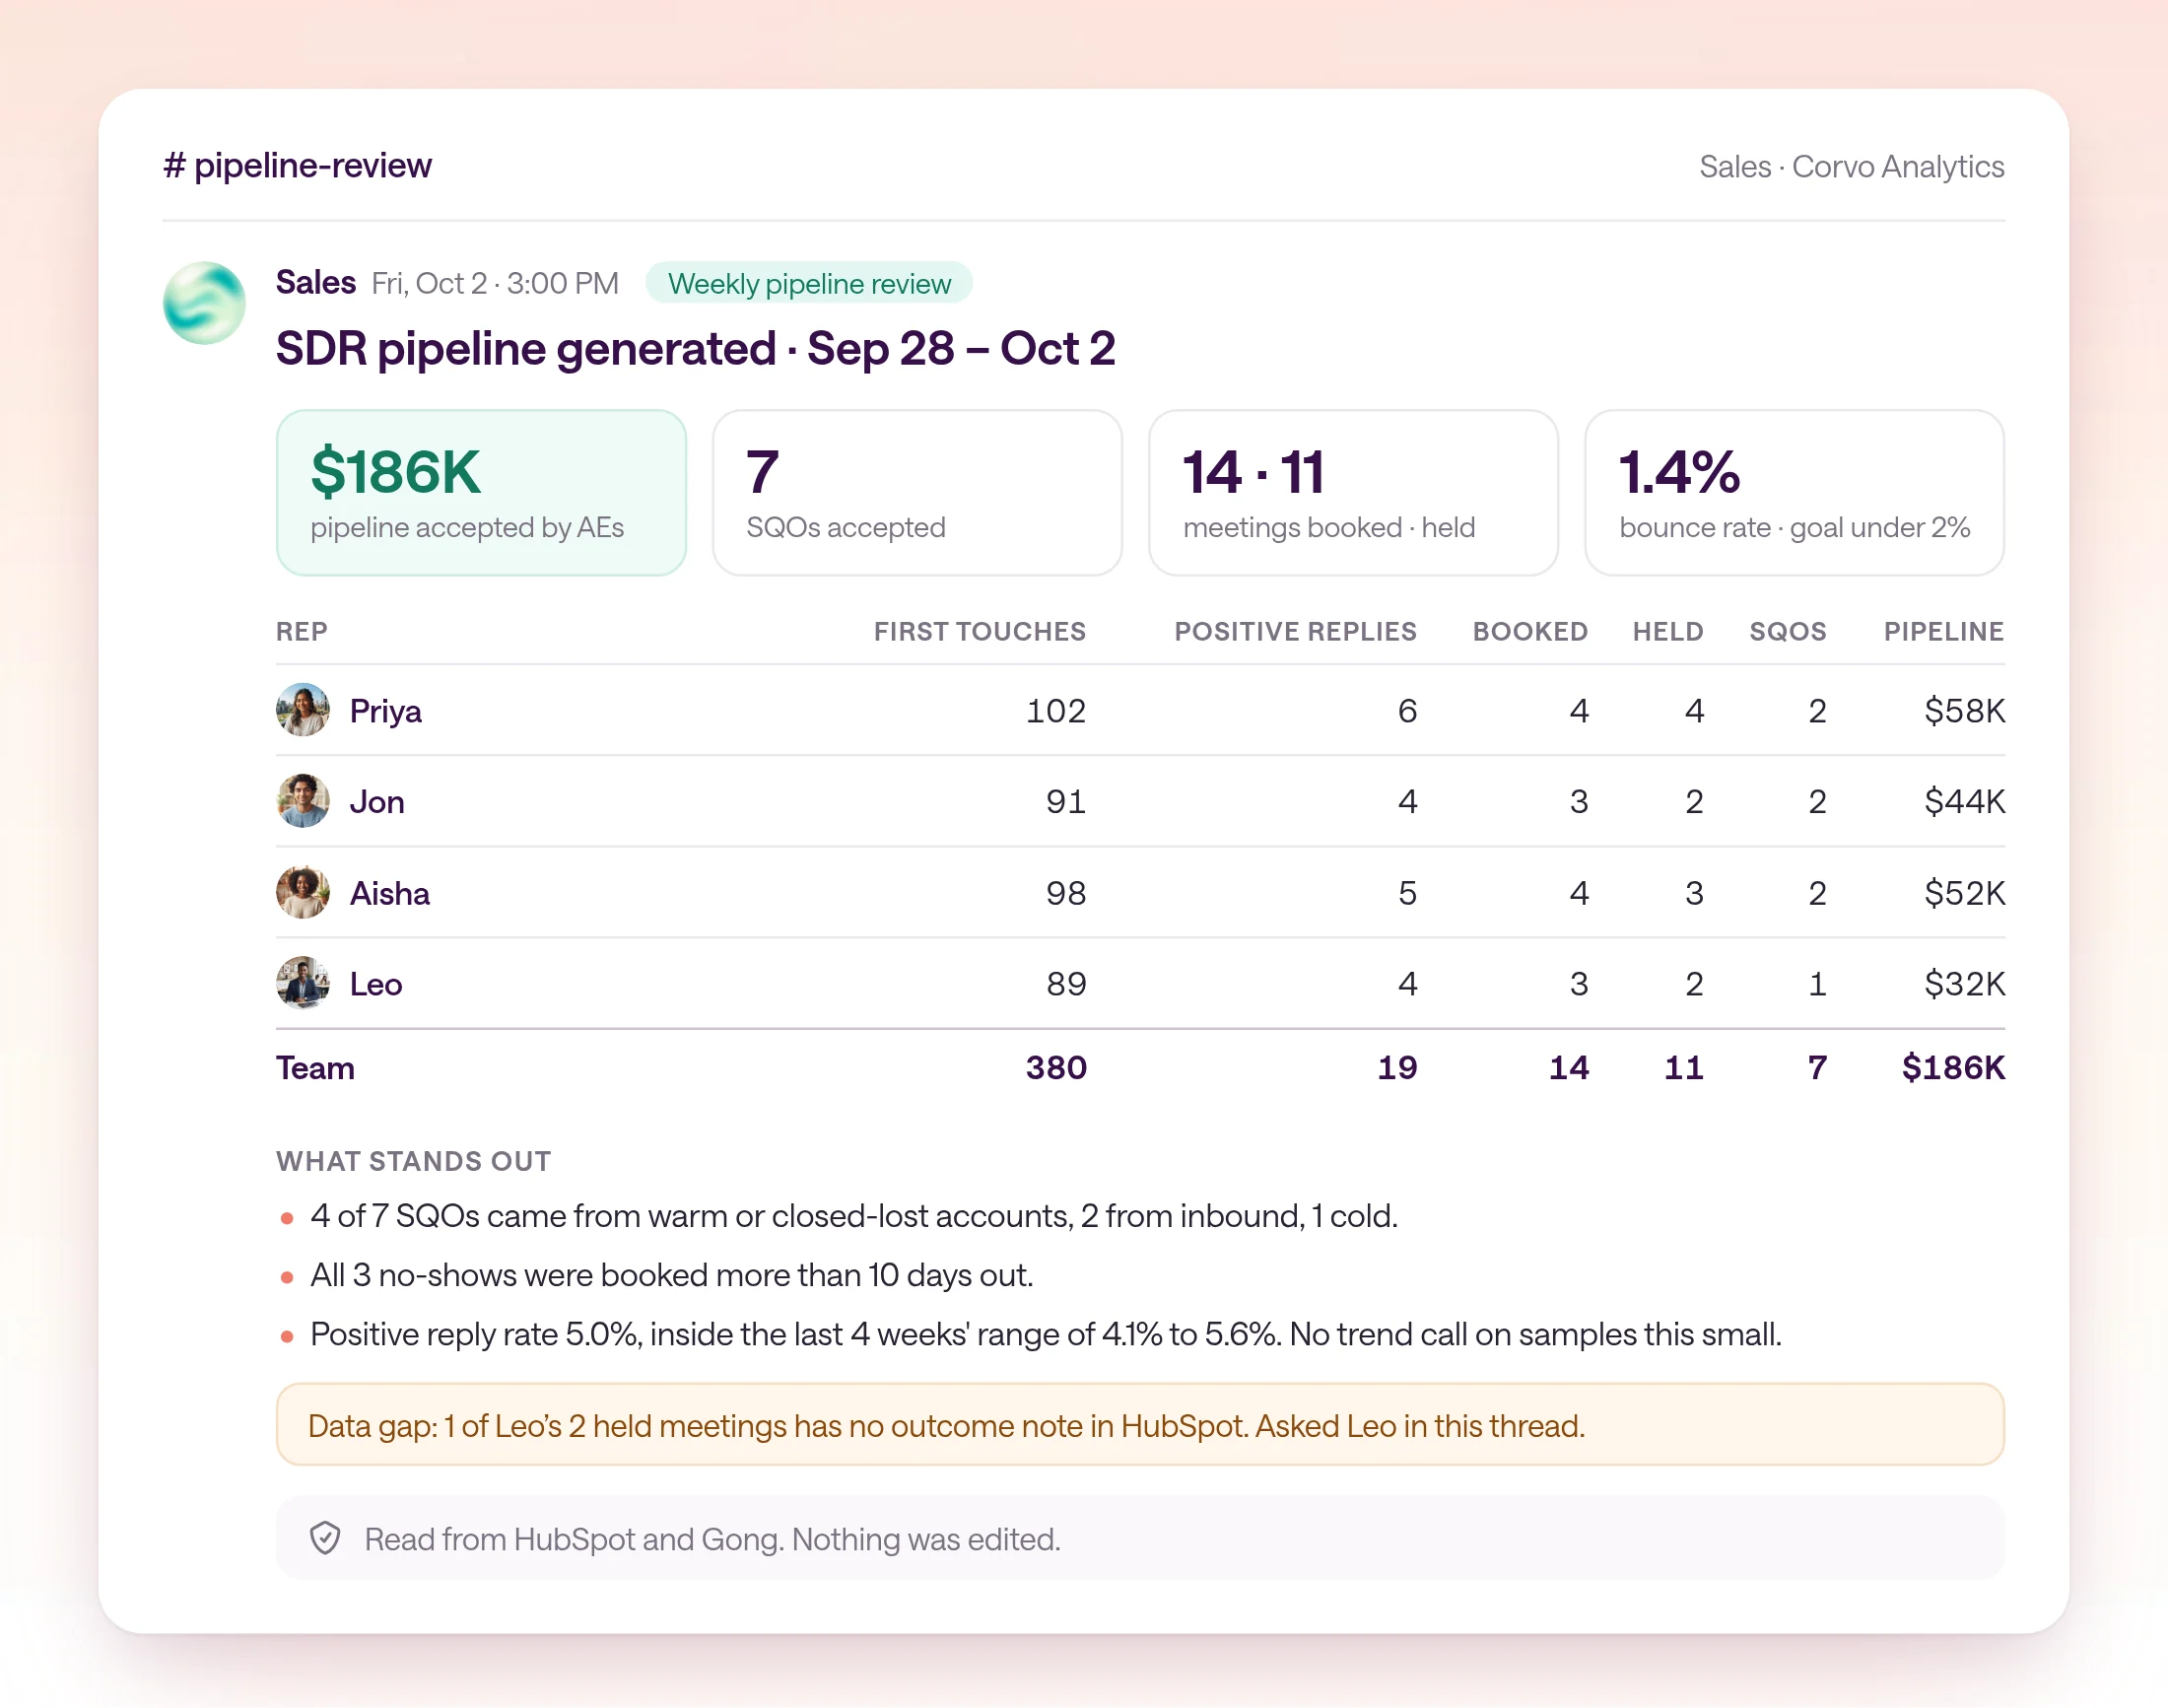
Task: Click the message timestamp Fri, Oct 2
Action: pyautogui.click(x=494, y=284)
